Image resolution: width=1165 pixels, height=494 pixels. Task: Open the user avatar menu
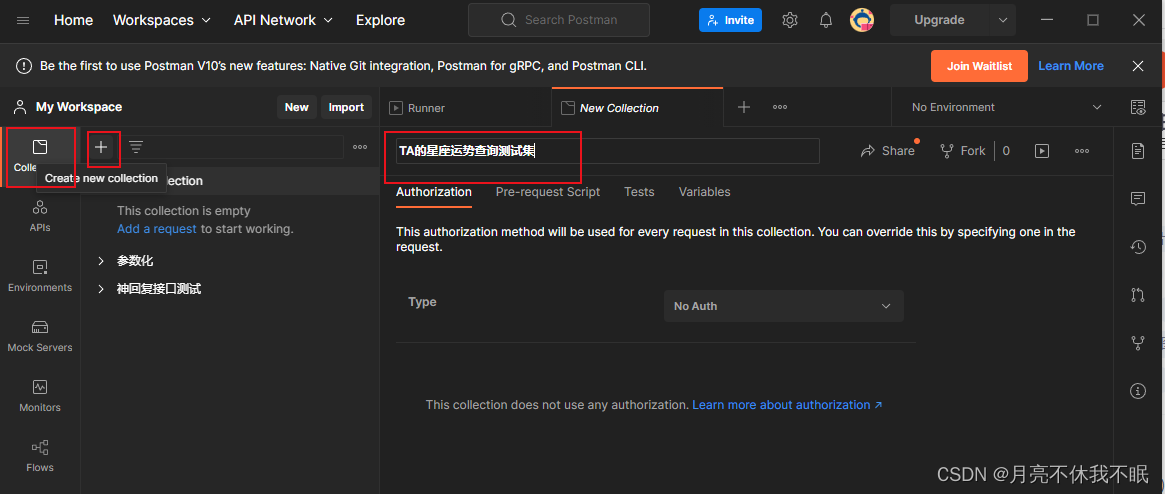coord(862,20)
